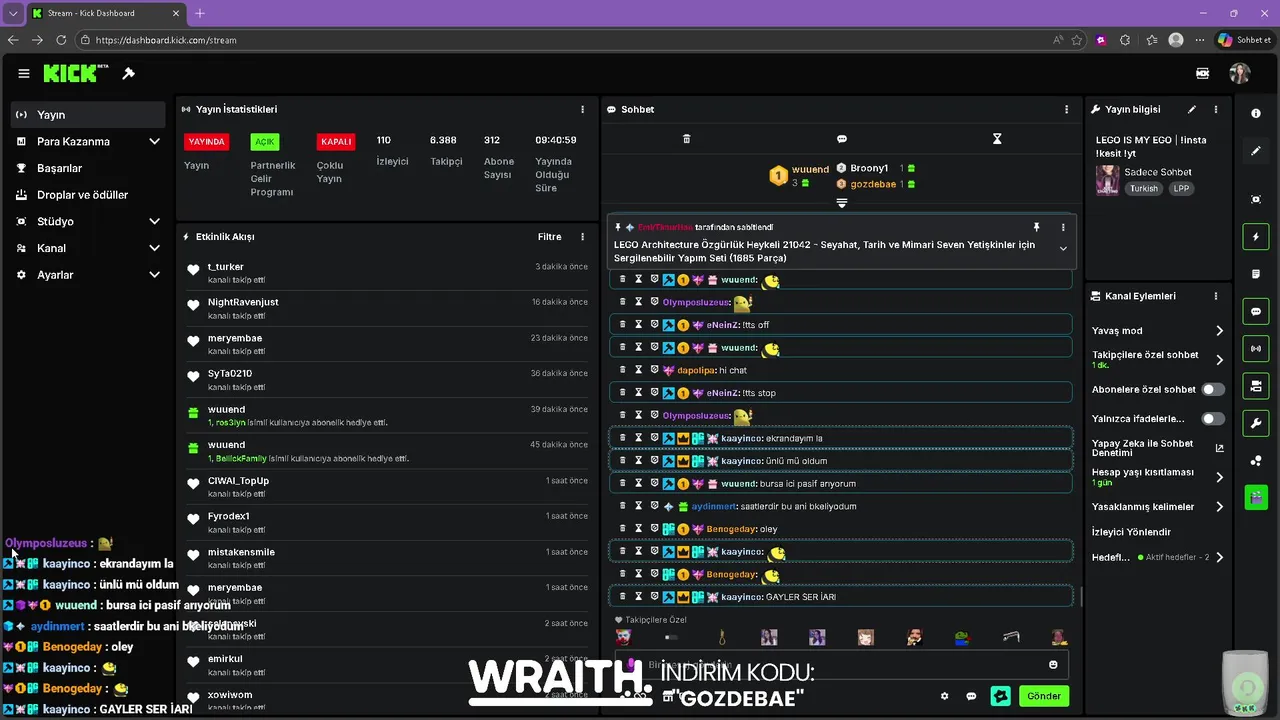Edit stream info using pencil in Yayın bilgisi
The width and height of the screenshot is (1280, 720).
pyautogui.click(x=1191, y=109)
